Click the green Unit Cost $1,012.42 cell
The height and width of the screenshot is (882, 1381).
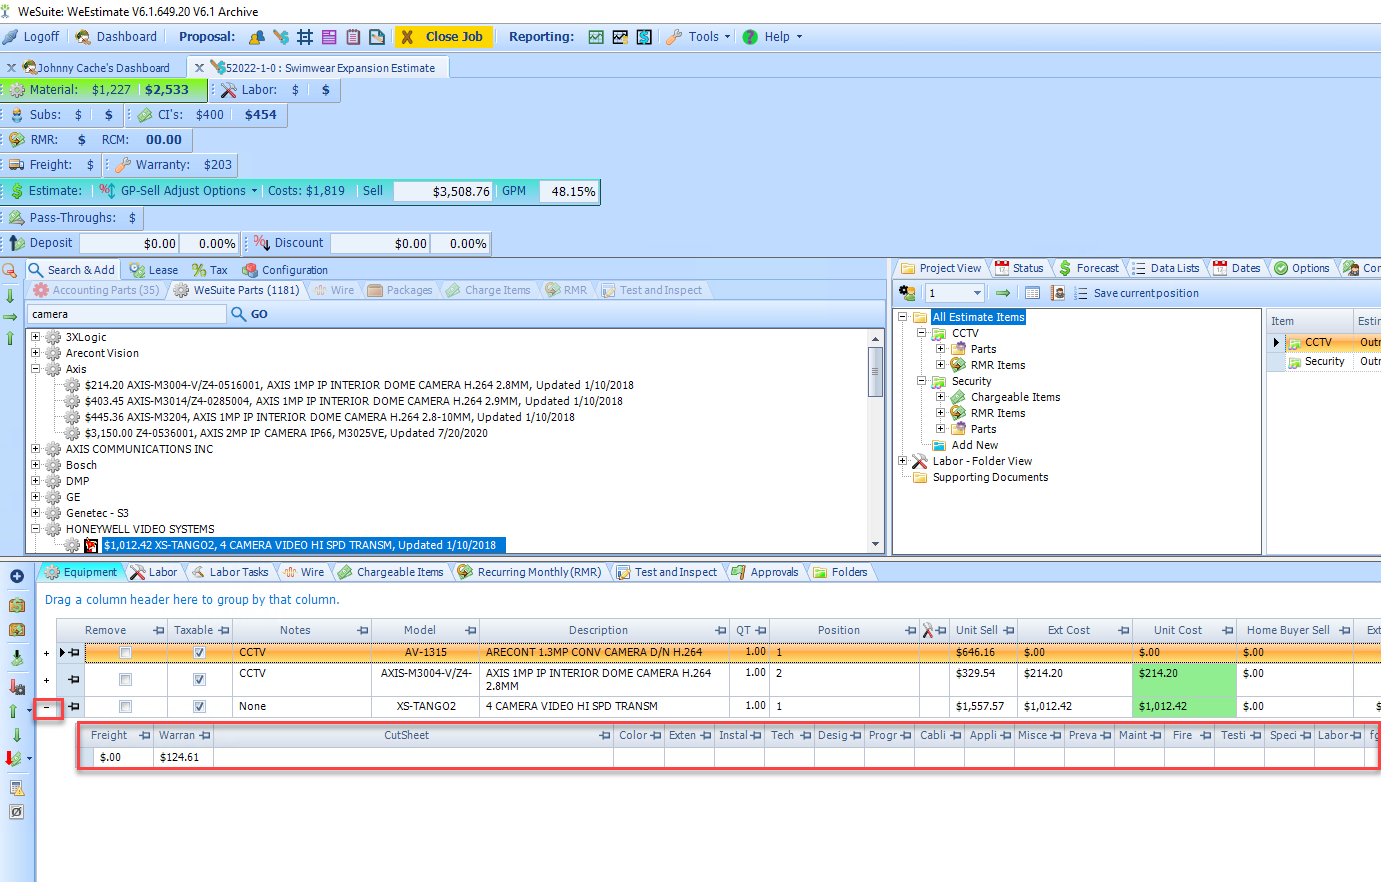[1184, 706]
